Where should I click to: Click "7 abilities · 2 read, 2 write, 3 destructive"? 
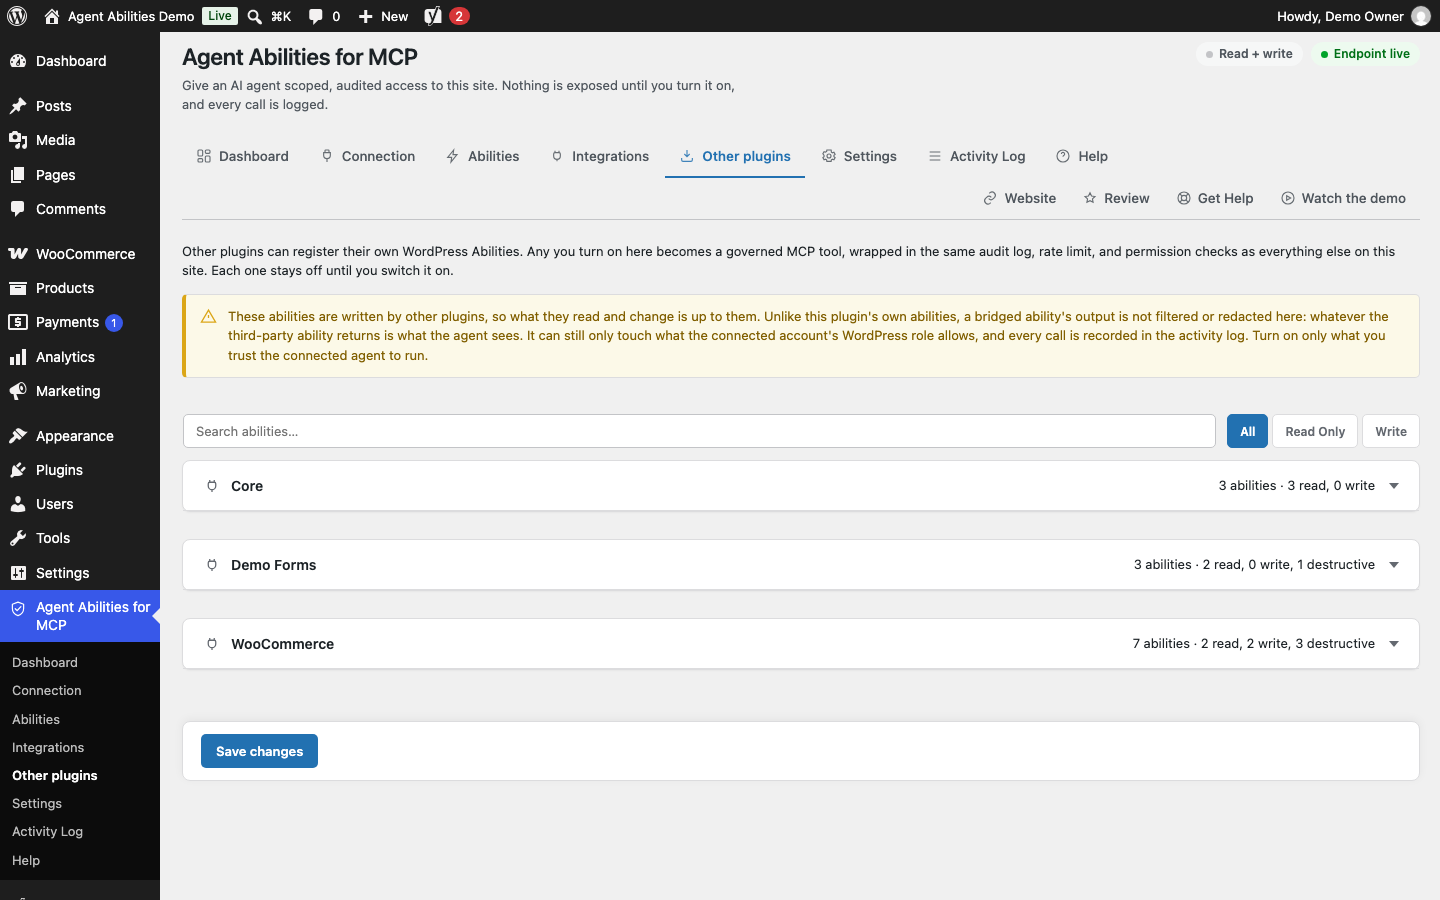tap(1253, 644)
